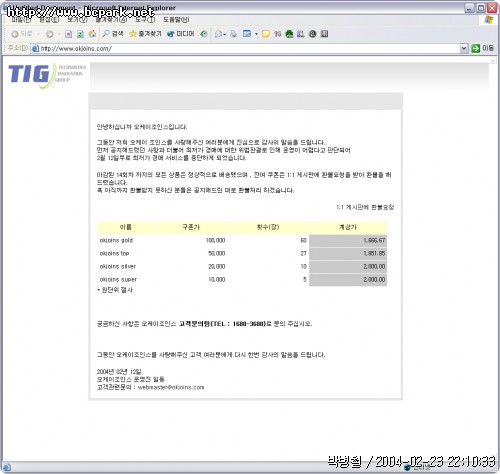Stop loading with the red X icon

click(68, 34)
